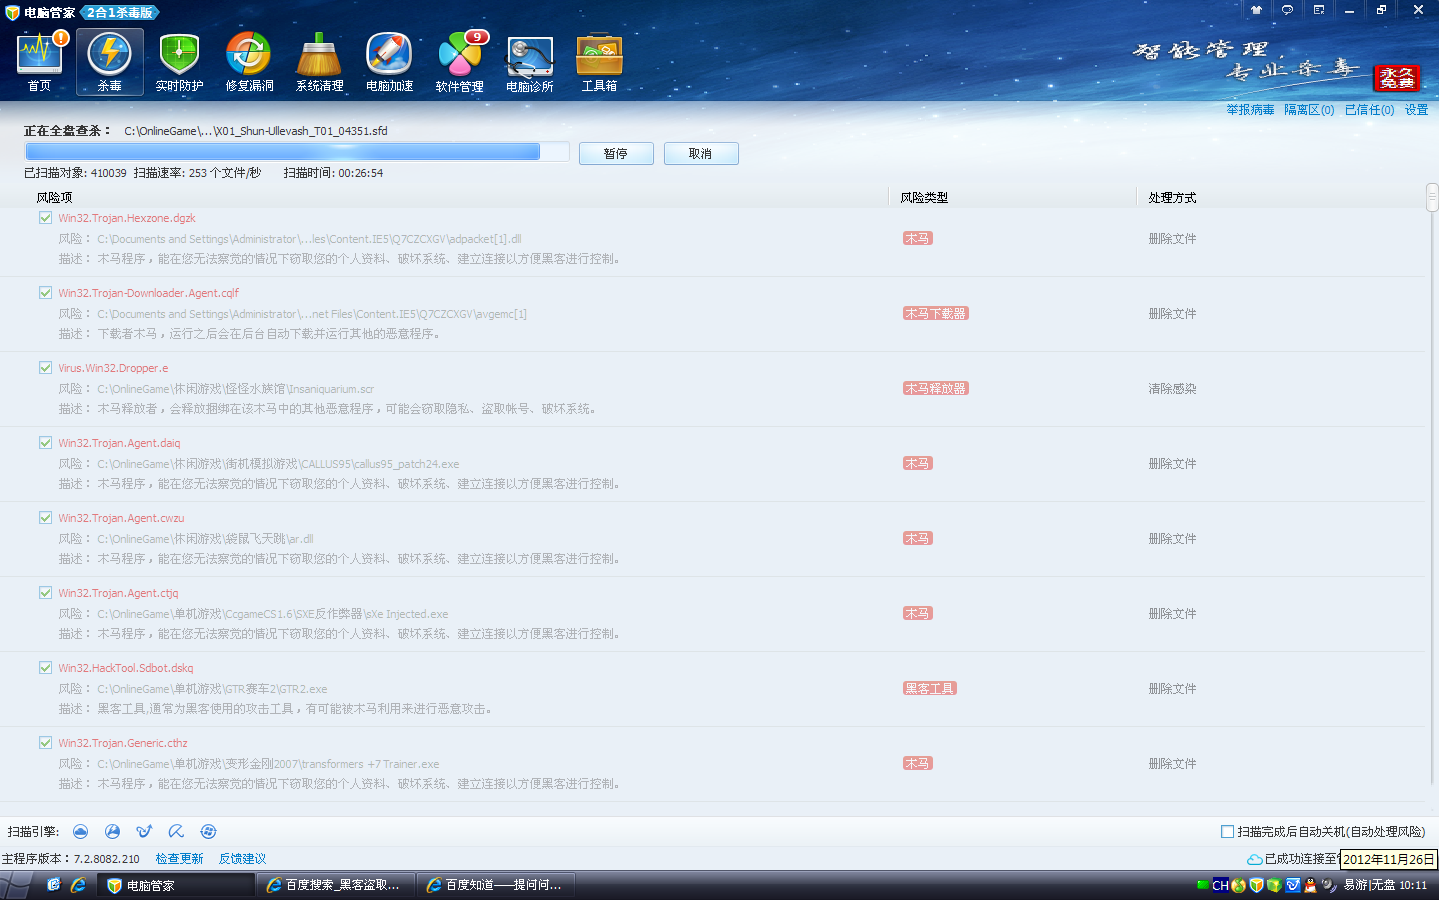Open the 隔离区(0) quarantine link
The width and height of the screenshot is (1439, 900).
point(1309,110)
